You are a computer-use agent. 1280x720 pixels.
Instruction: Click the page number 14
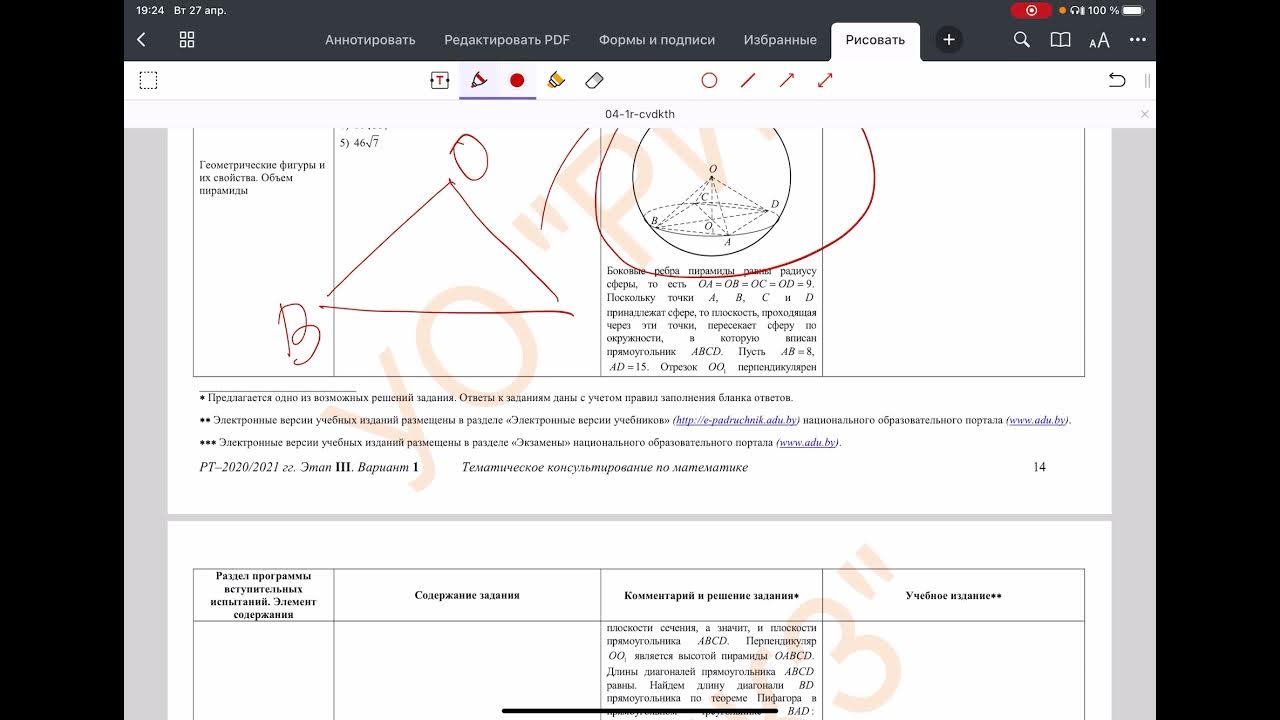pyautogui.click(x=1039, y=467)
